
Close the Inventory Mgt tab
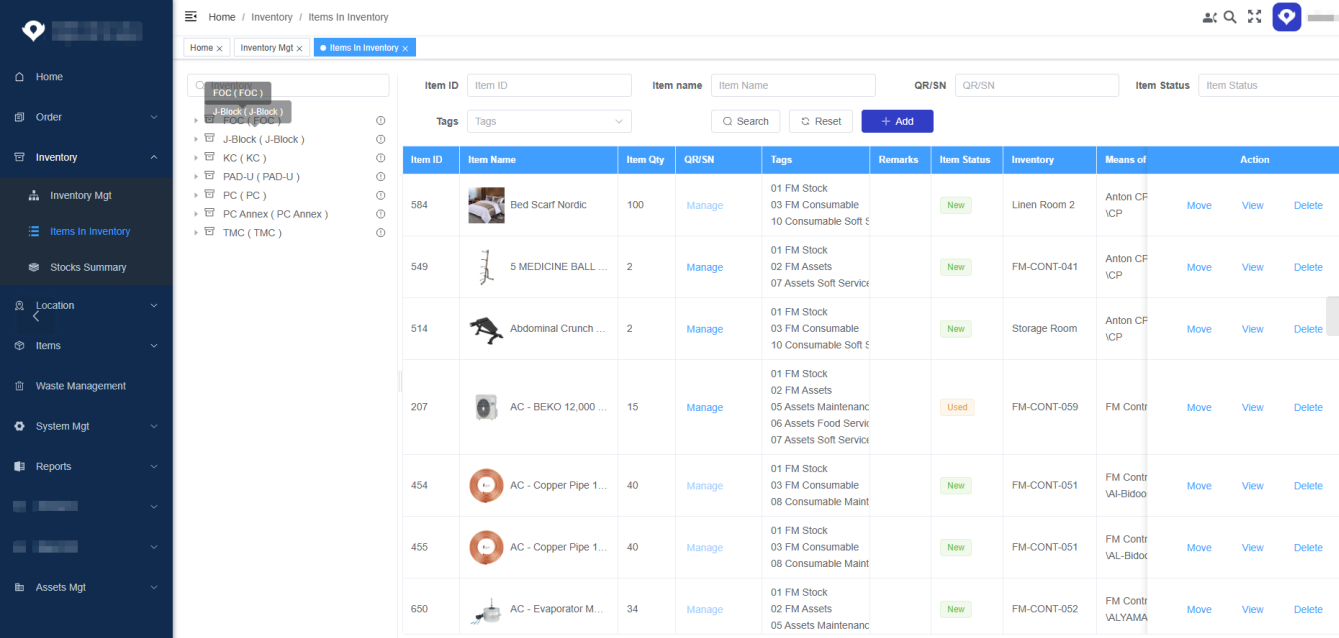[x=299, y=49]
